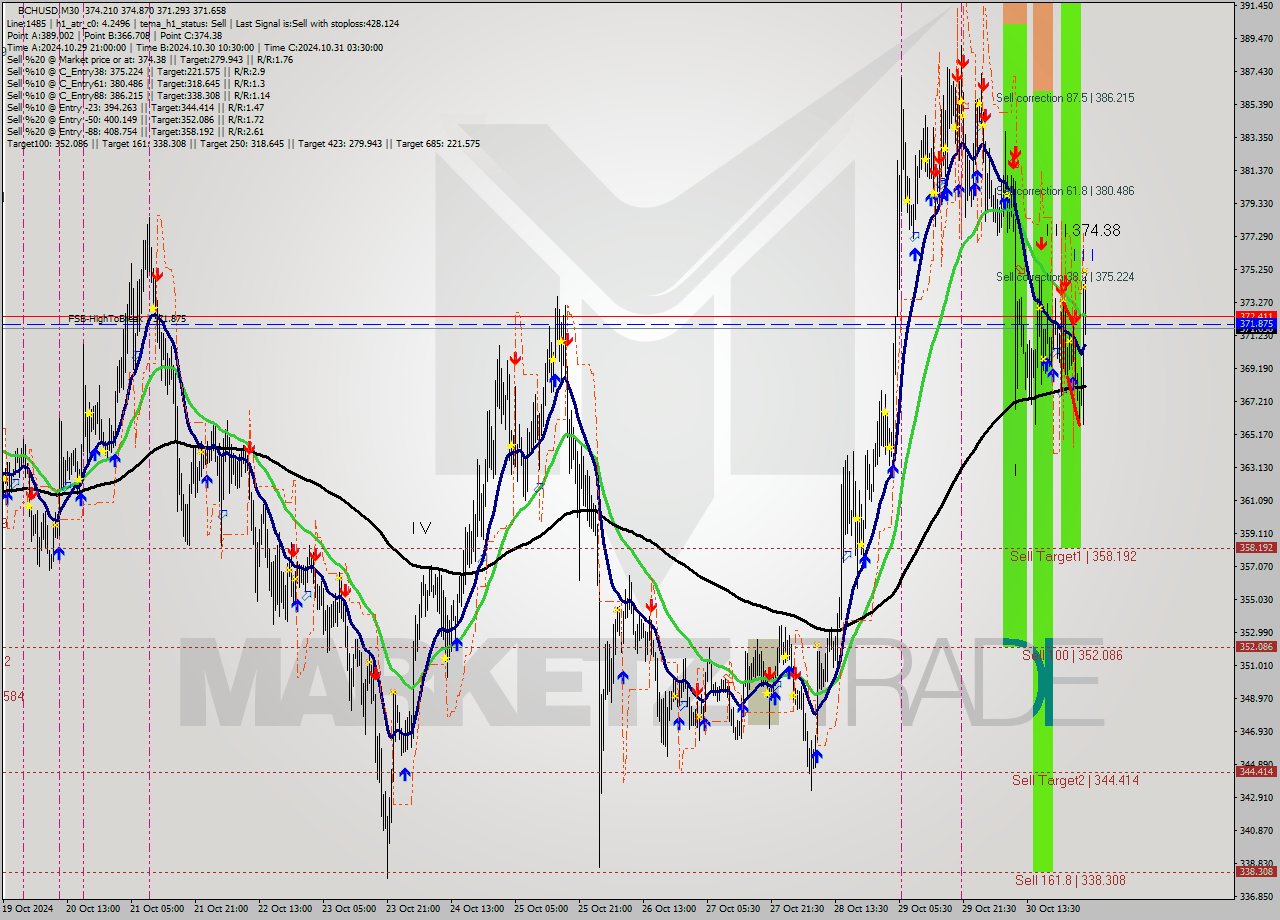
Task: Click the 348.970 price axis value
Action: 1256,699
